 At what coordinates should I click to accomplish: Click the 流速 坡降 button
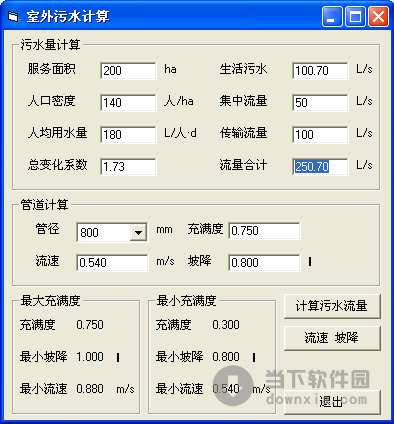[x=332, y=338]
